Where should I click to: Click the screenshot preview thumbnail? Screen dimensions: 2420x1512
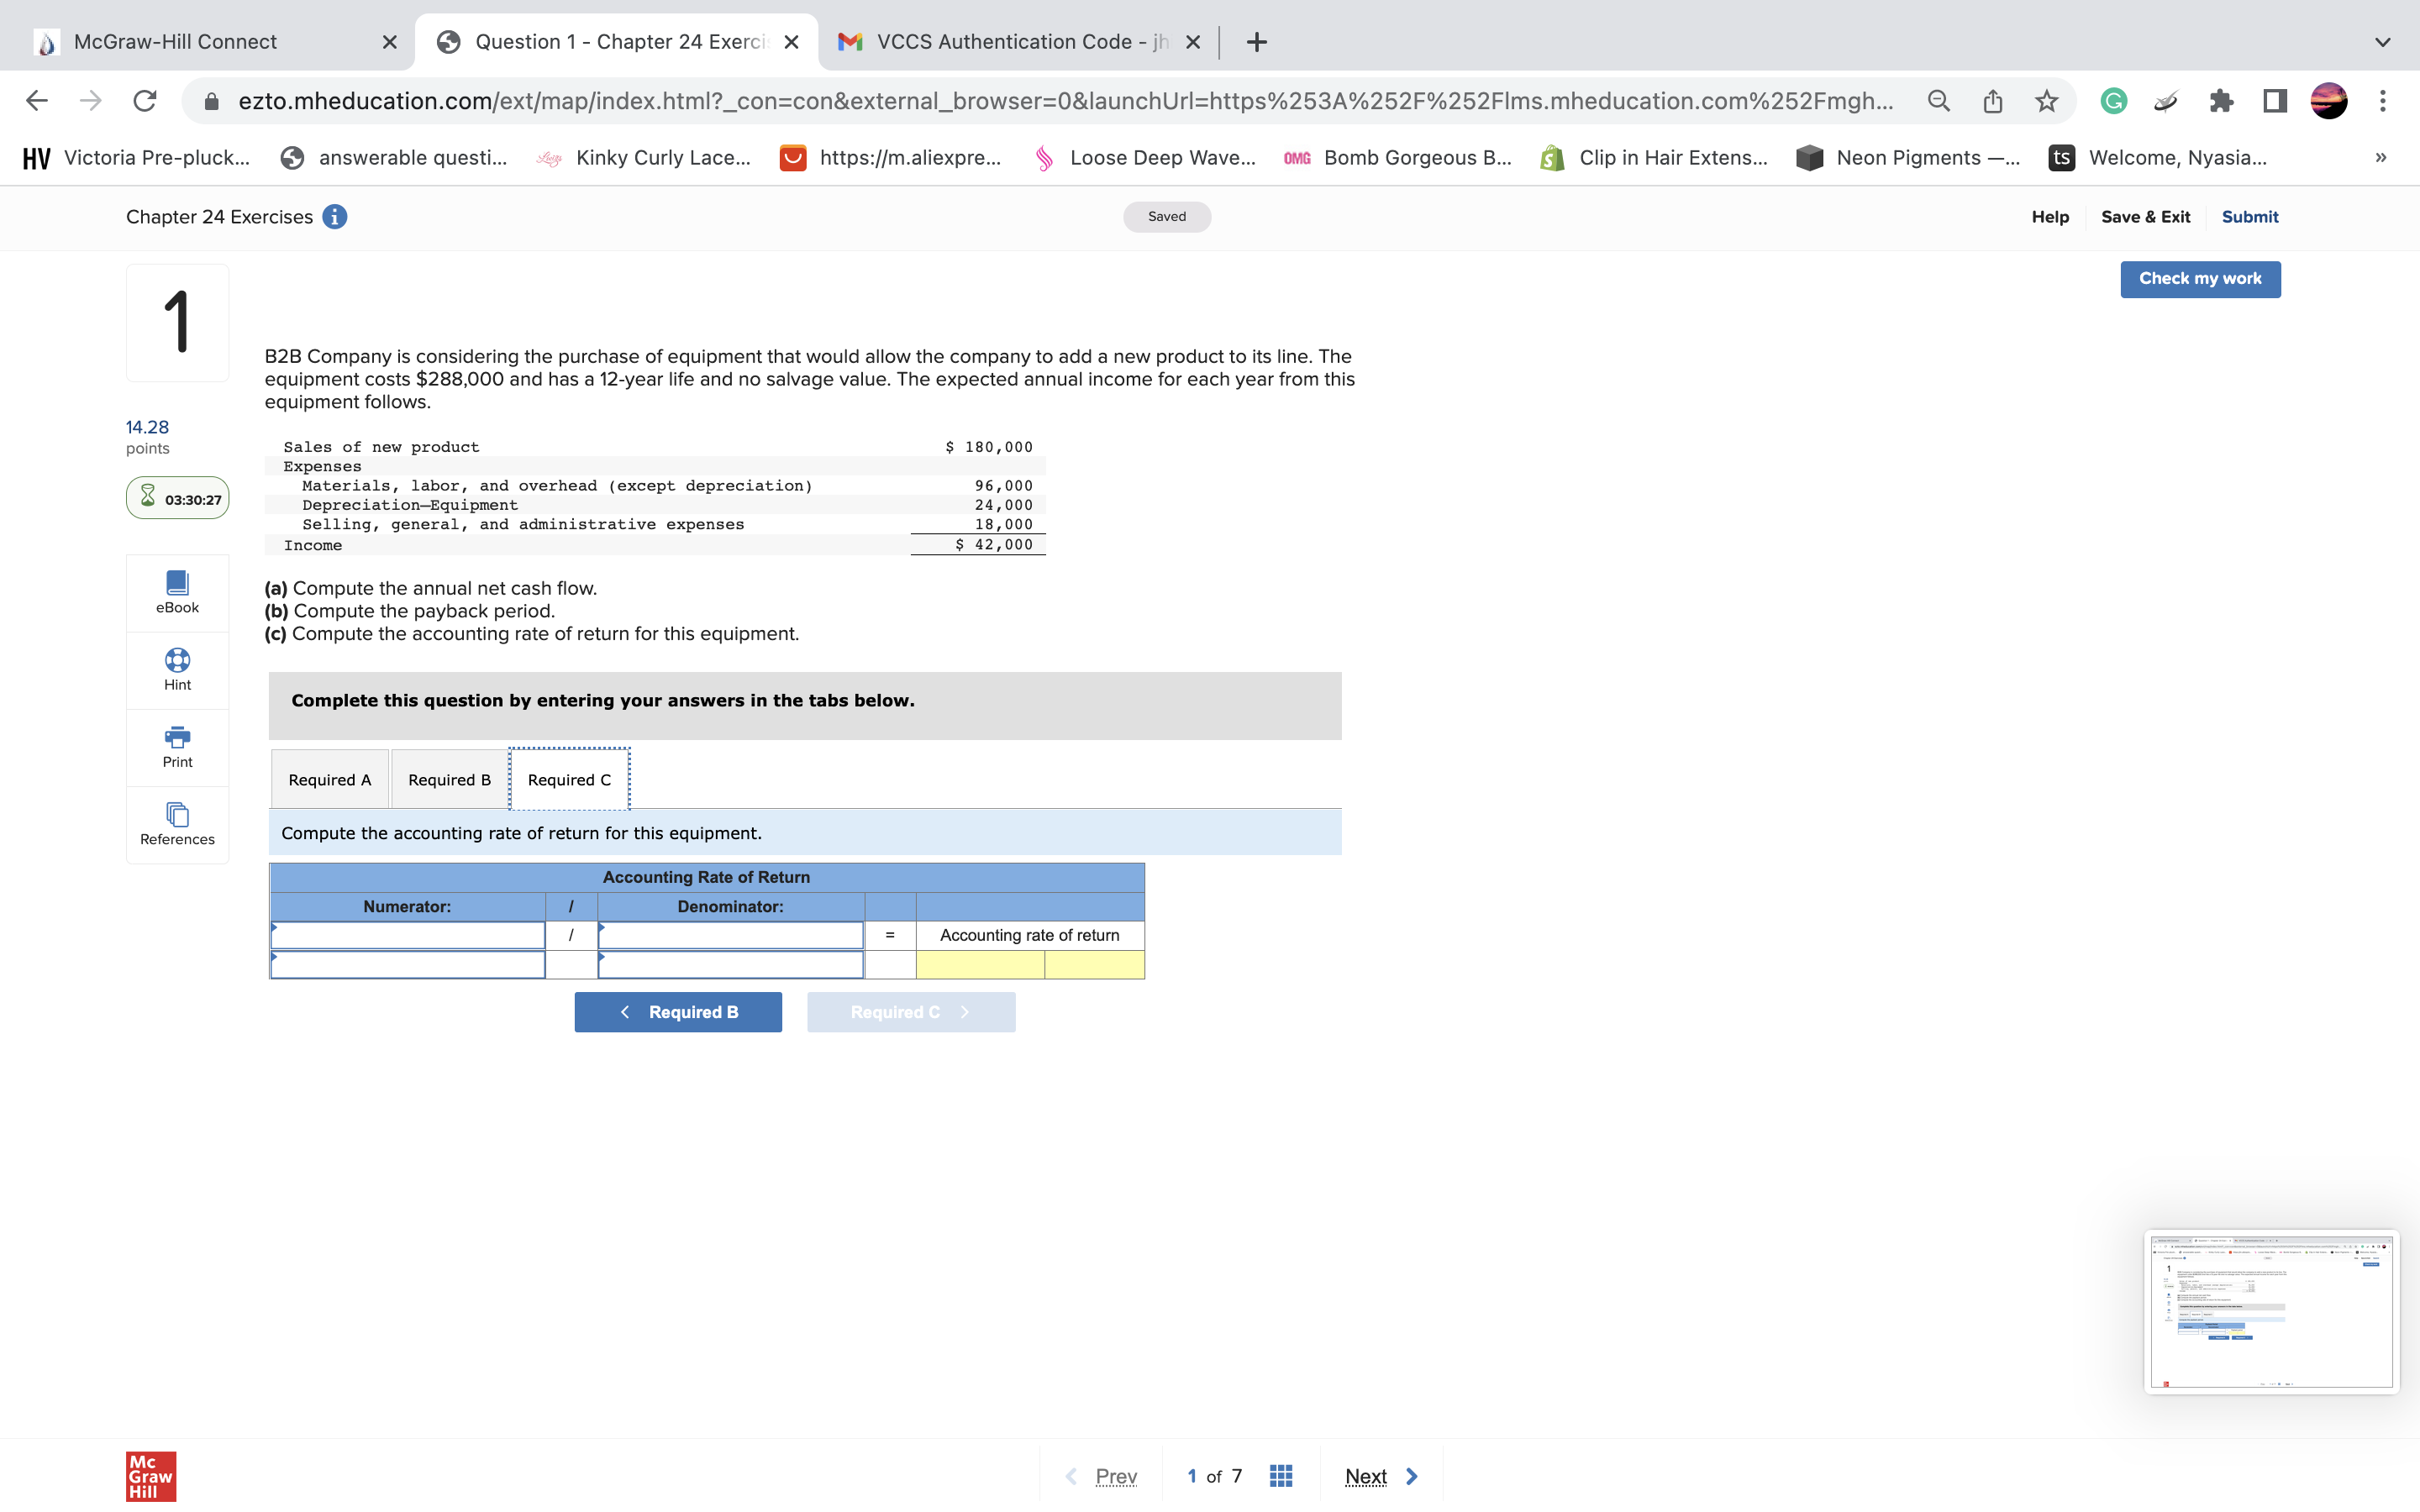coord(2270,1311)
